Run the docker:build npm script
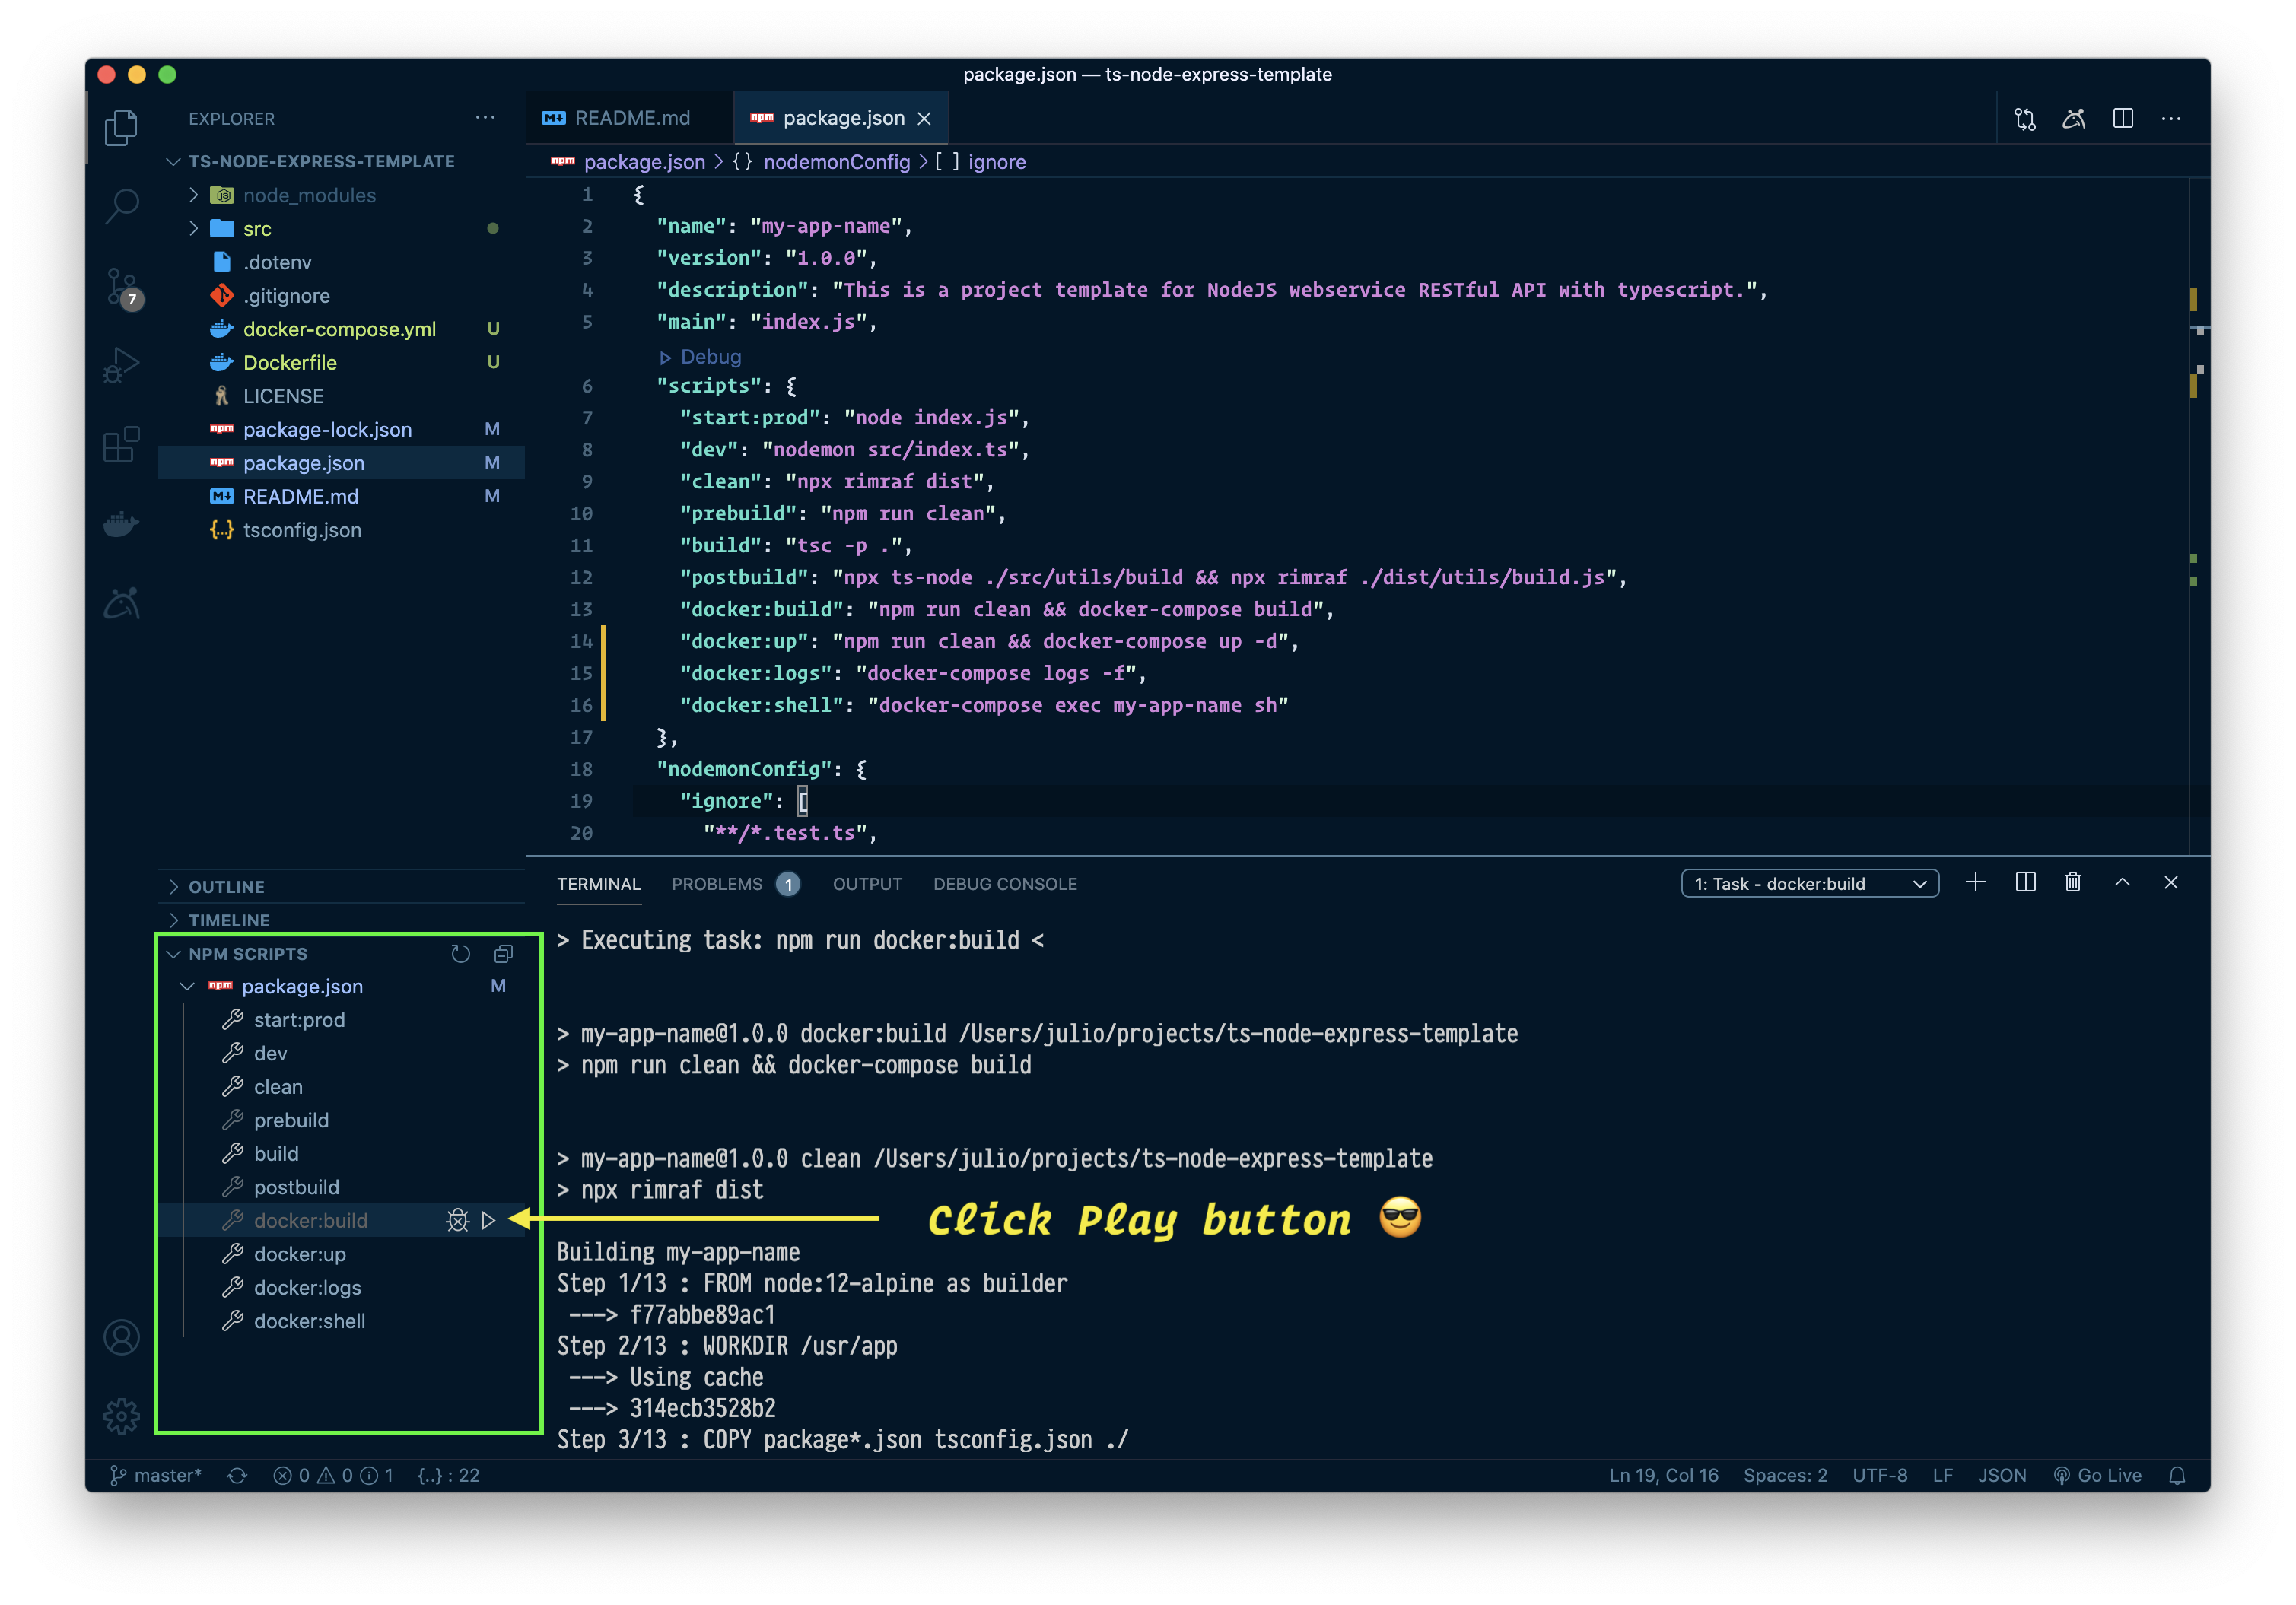Screen dimensions: 2296x1605 (x=488, y=1220)
